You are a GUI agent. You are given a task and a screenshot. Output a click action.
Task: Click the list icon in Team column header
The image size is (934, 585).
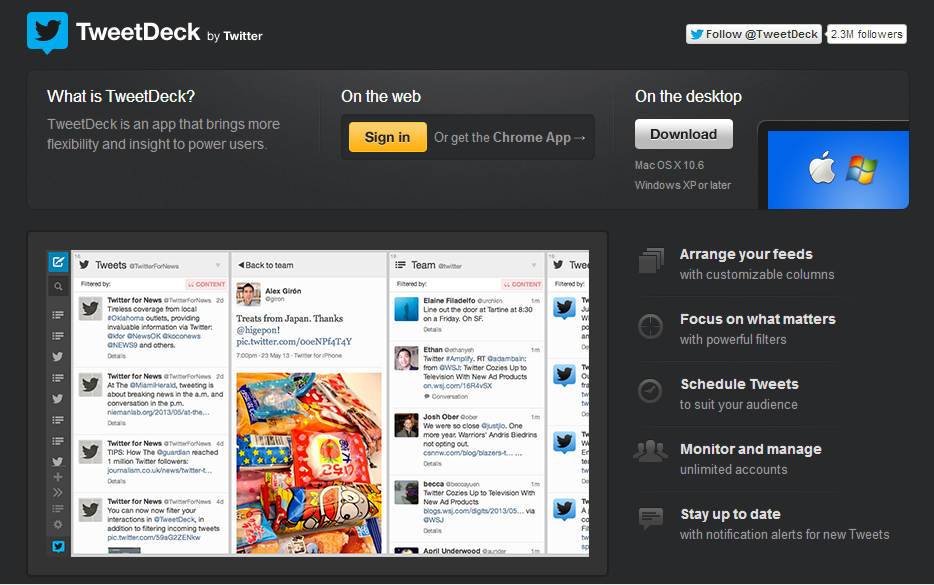tap(400, 265)
